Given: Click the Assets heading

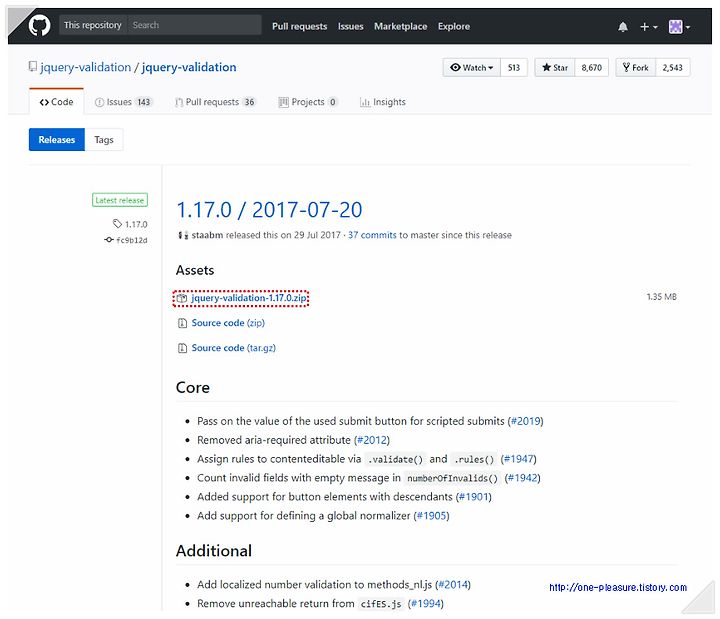Looking at the screenshot, I should tap(195, 270).
